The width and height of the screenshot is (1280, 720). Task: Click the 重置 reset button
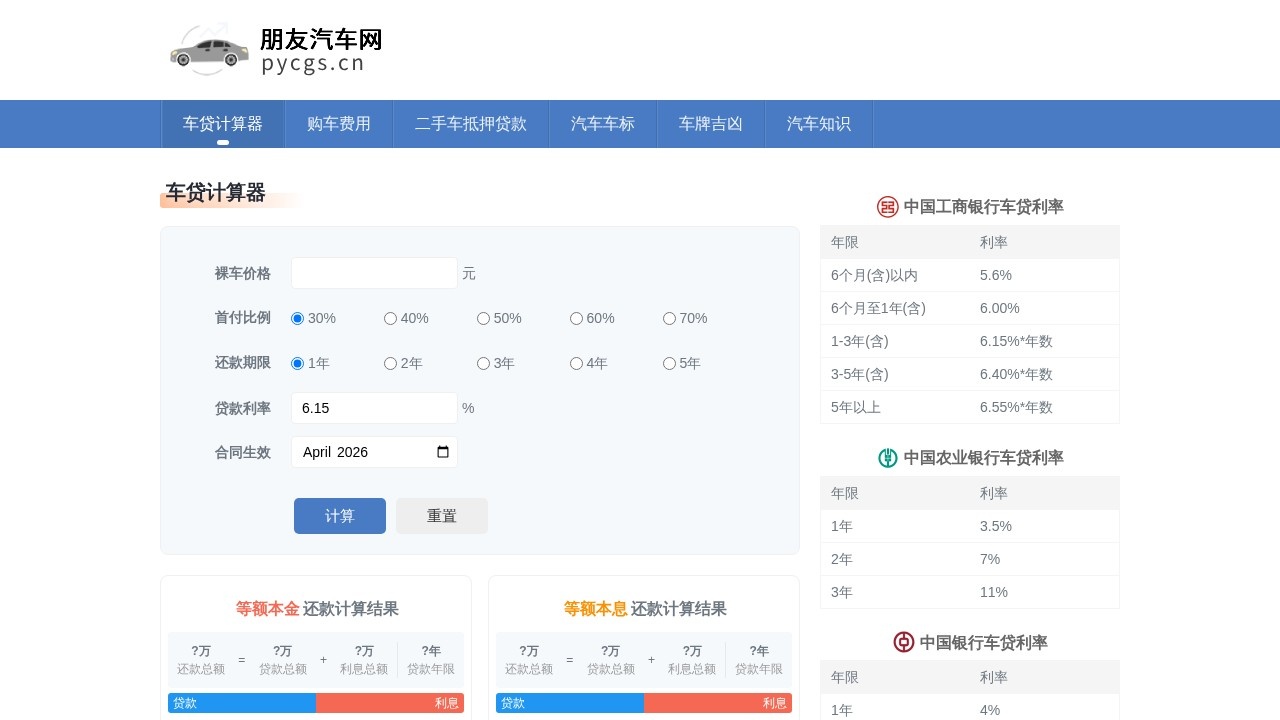pos(442,516)
